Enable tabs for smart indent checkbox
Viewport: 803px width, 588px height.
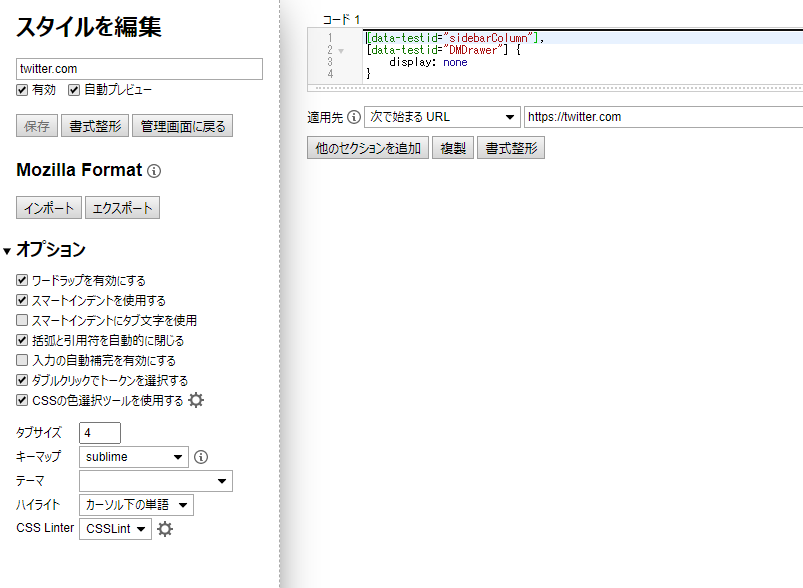(x=22, y=321)
